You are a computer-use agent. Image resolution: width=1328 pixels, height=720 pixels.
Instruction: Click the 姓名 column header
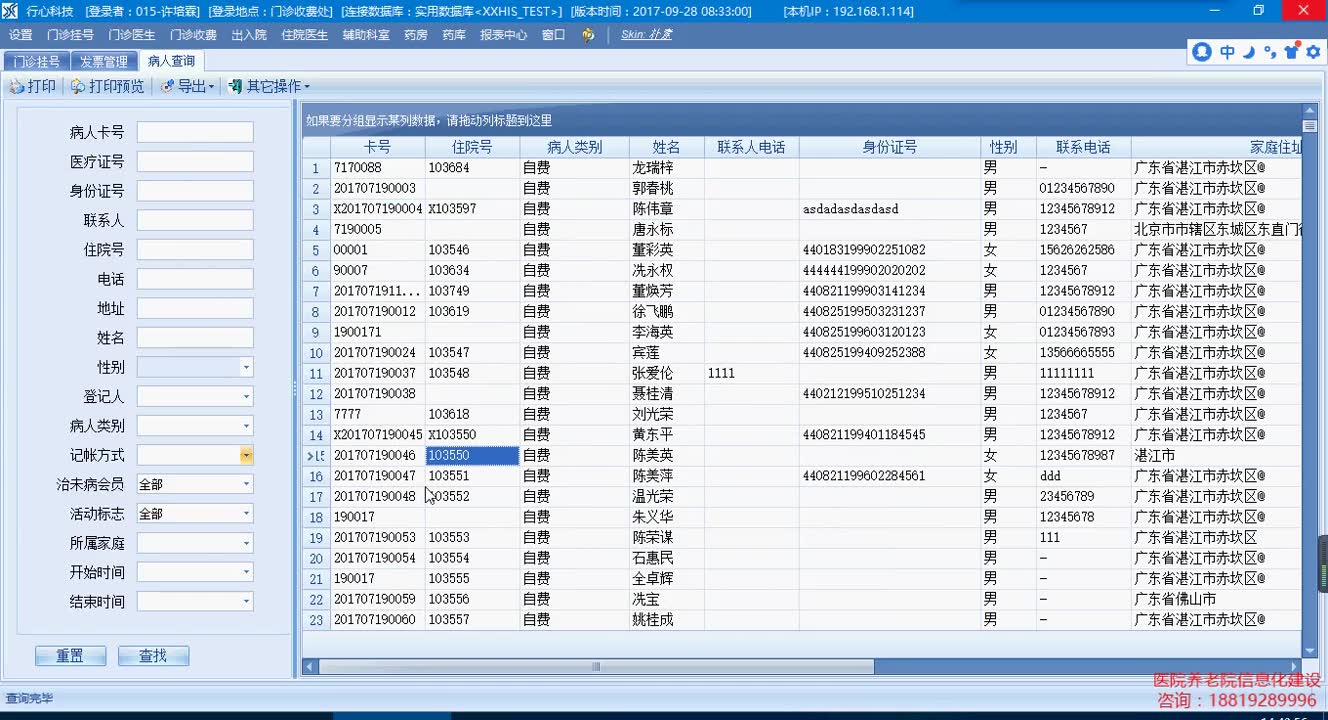pos(667,147)
